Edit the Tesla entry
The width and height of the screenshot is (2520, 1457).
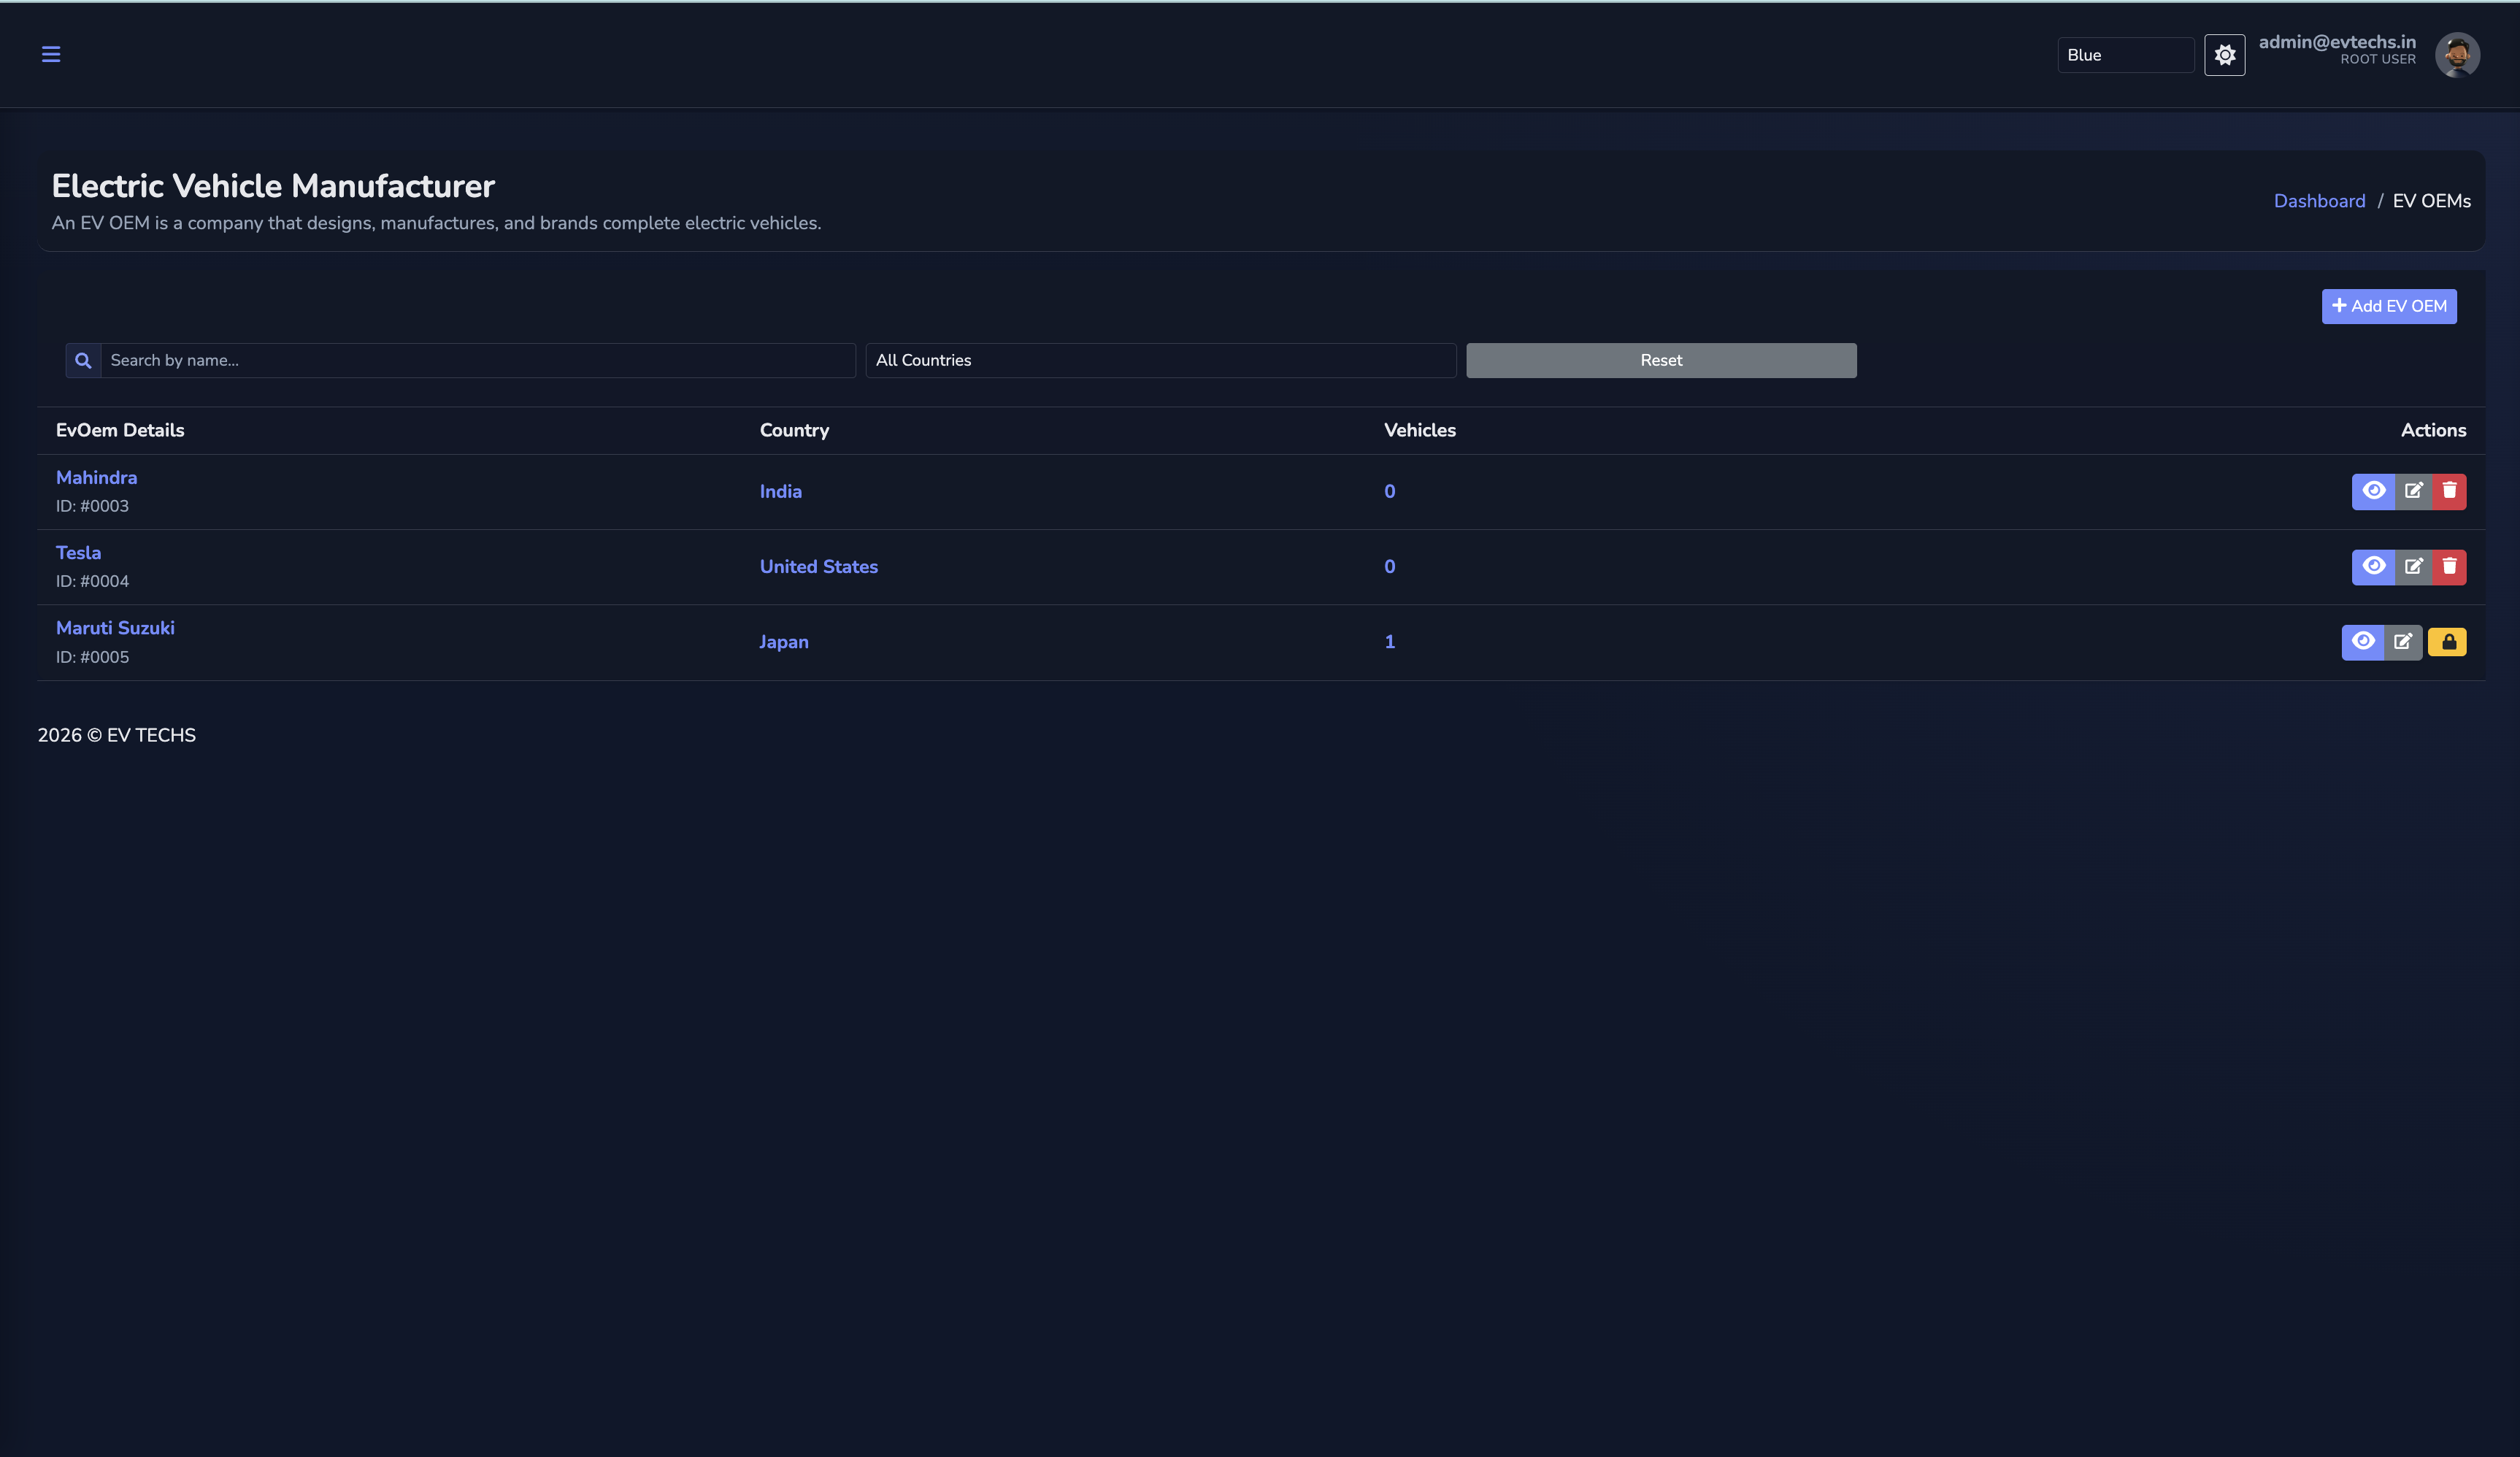click(2413, 567)
